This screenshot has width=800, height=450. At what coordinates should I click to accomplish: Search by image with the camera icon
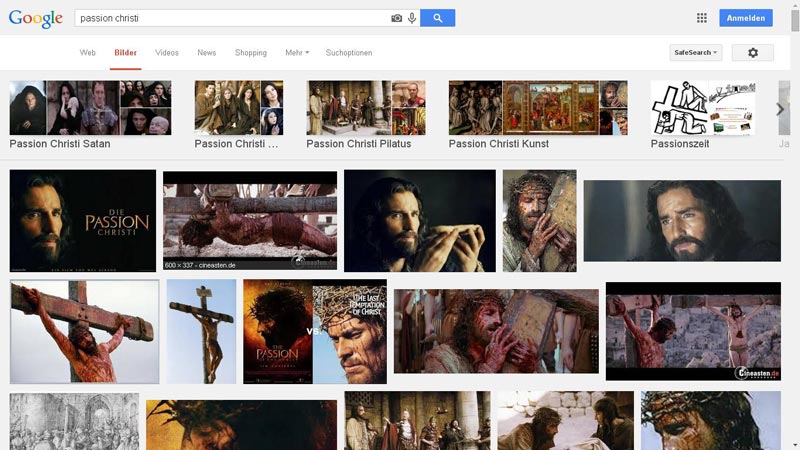[396, 18]
